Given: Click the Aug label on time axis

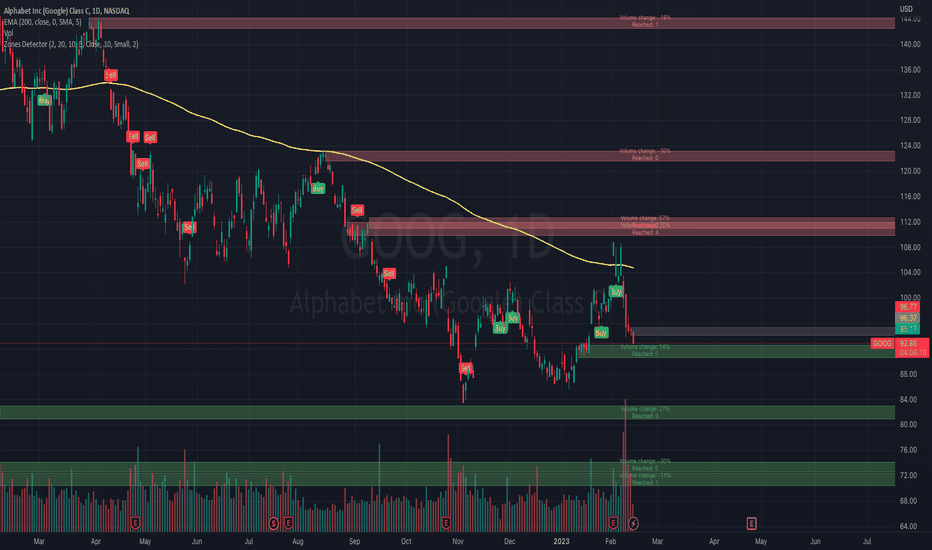Looking at the screenshot, I should pos(298,541).
